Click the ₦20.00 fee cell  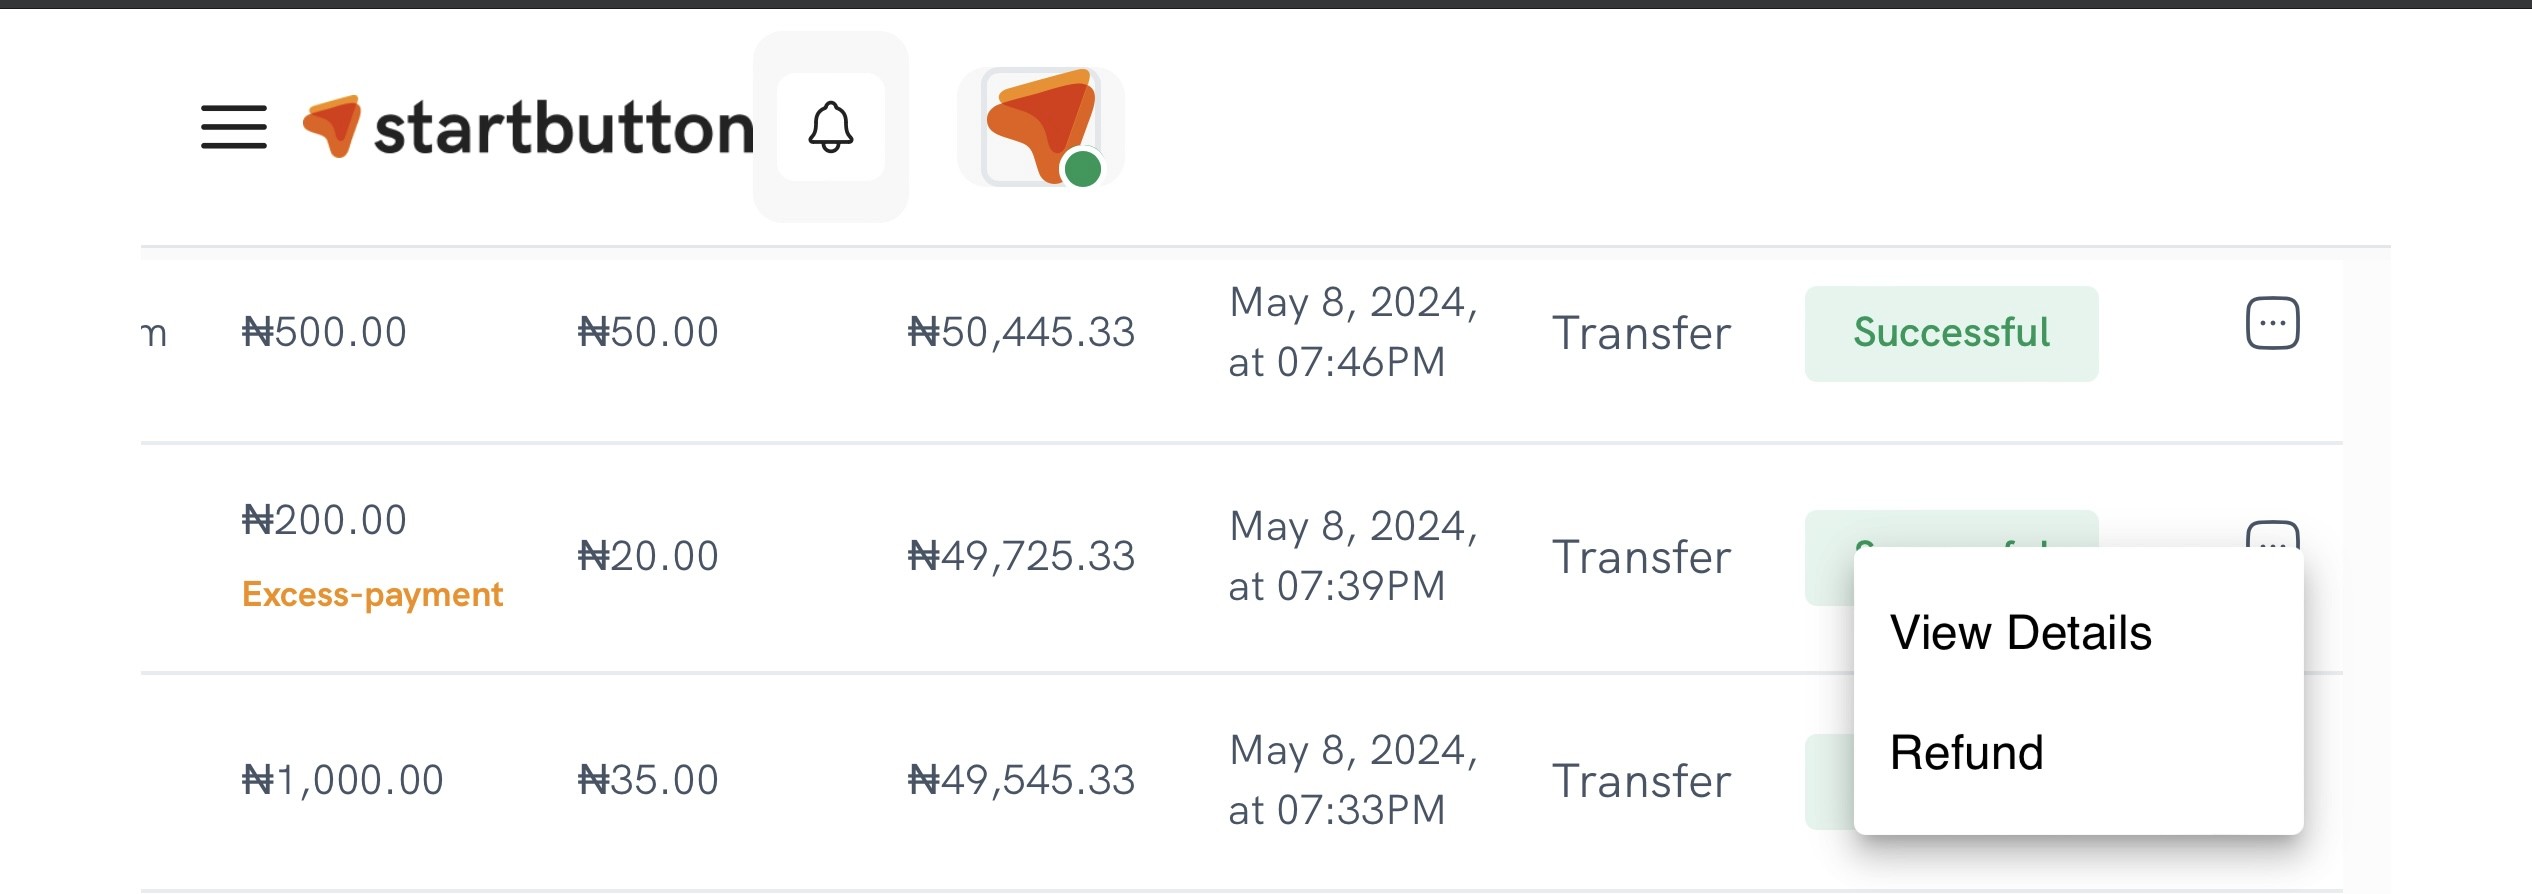coord(648,556)
